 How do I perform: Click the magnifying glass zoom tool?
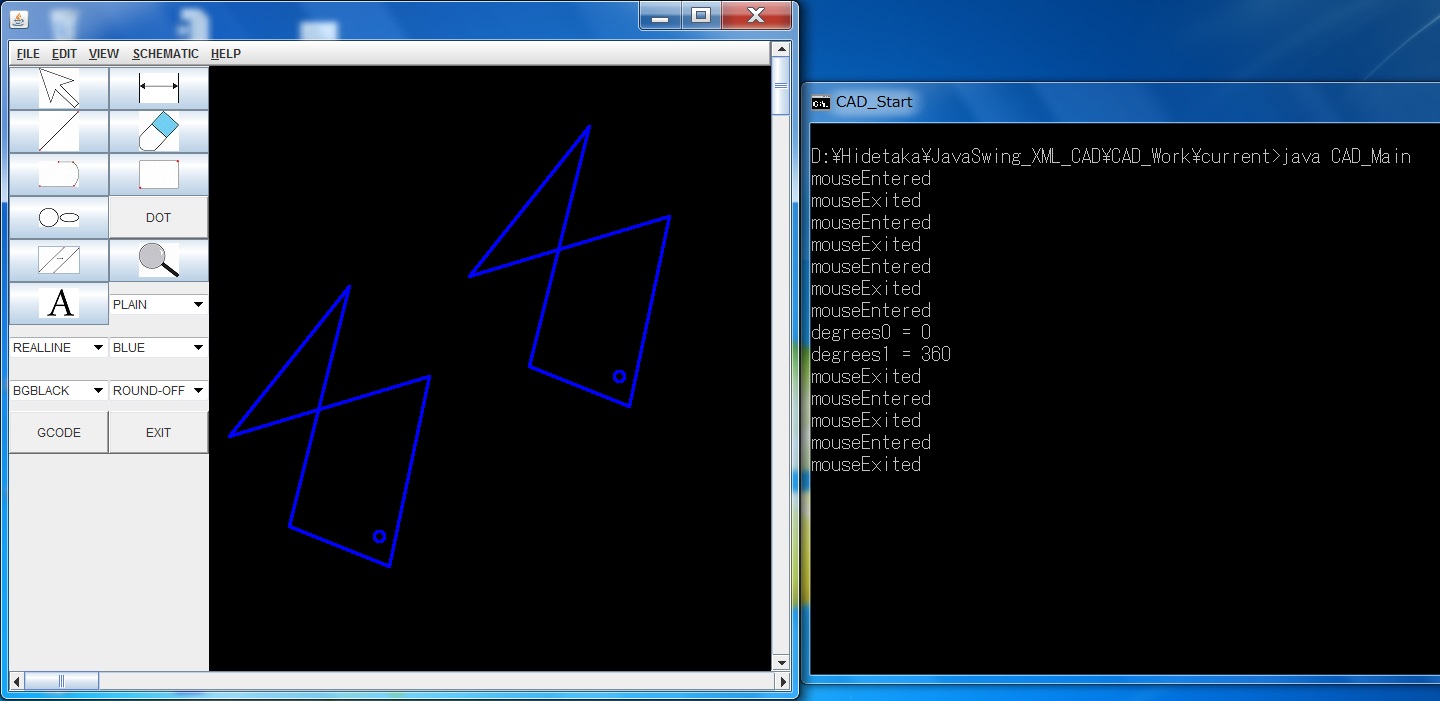[x=158, y=260]
